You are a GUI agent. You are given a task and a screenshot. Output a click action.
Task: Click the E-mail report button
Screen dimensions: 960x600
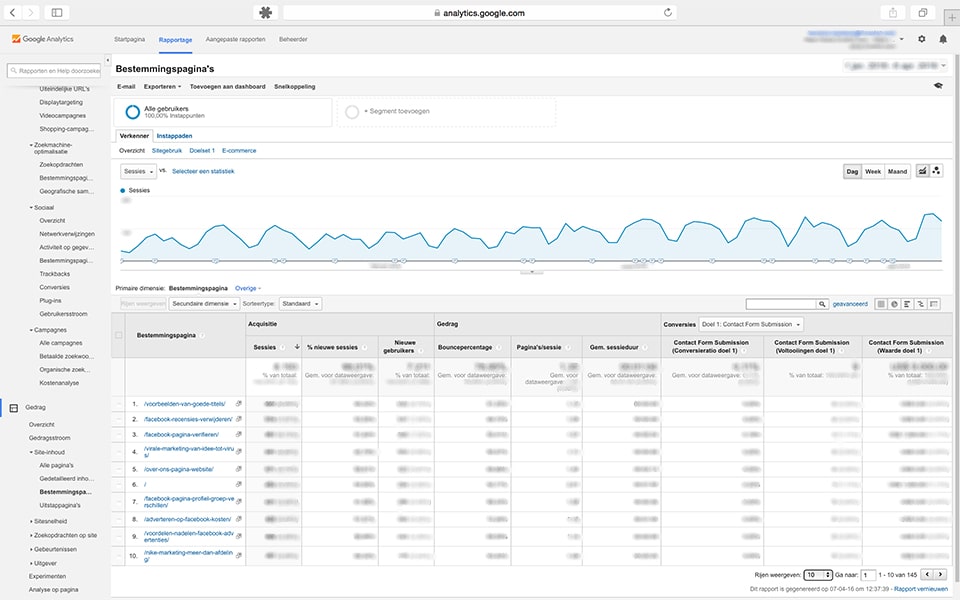[x=126, y=86]
